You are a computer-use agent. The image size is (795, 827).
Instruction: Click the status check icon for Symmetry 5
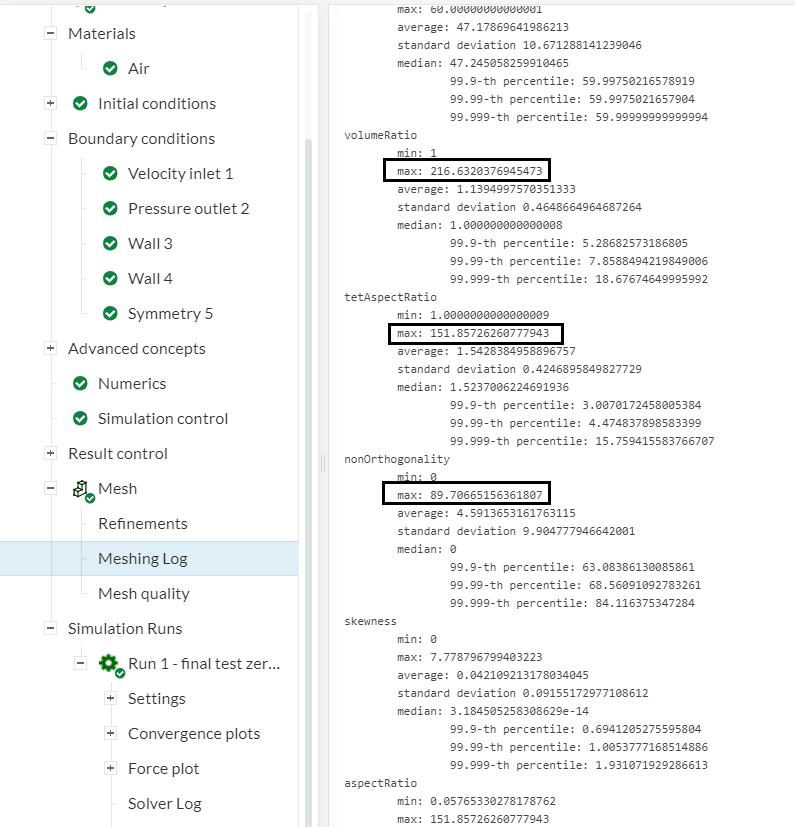click(110, 314)
